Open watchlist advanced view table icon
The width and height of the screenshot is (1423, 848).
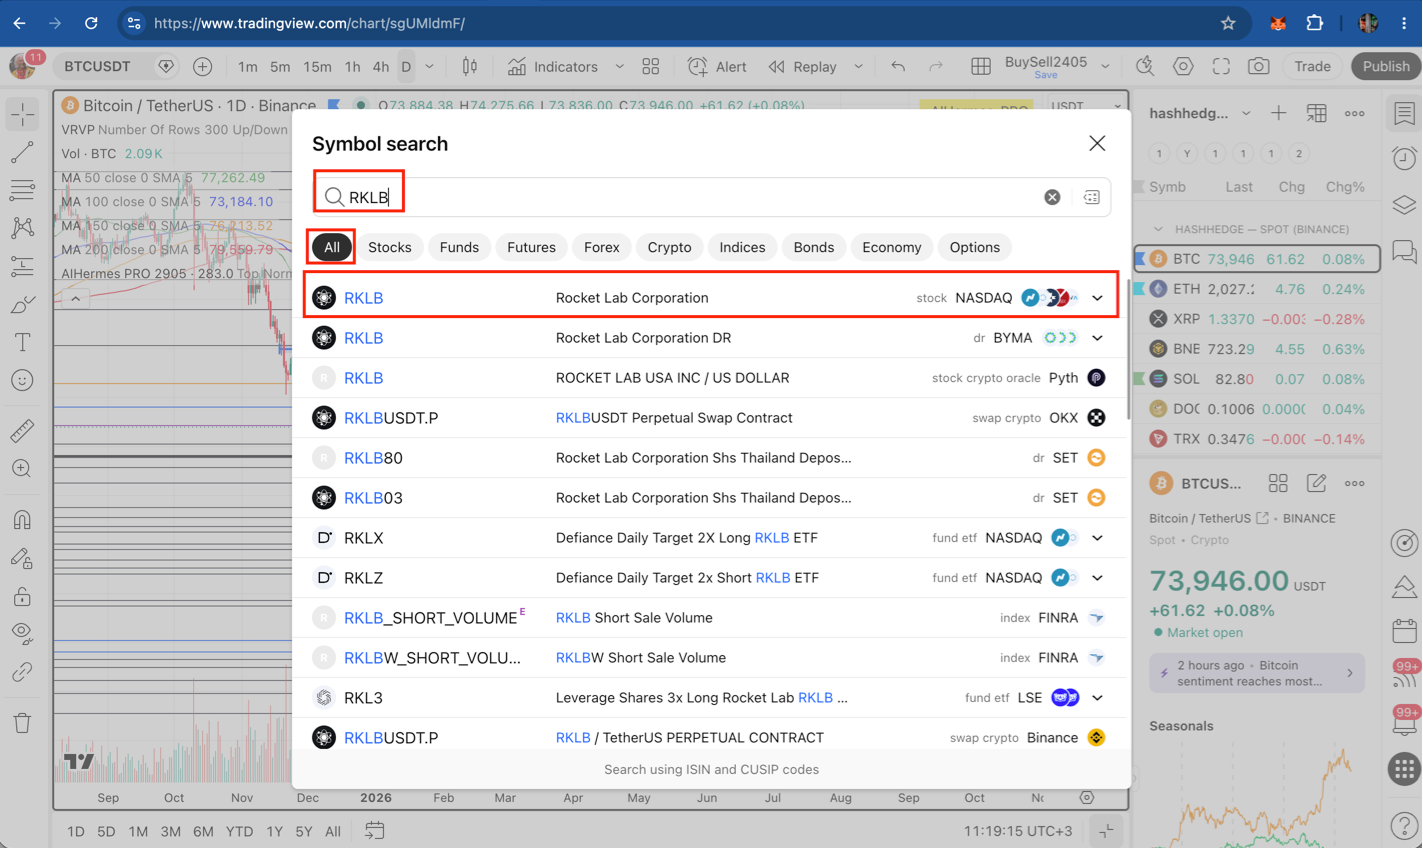click(1317, 113)
